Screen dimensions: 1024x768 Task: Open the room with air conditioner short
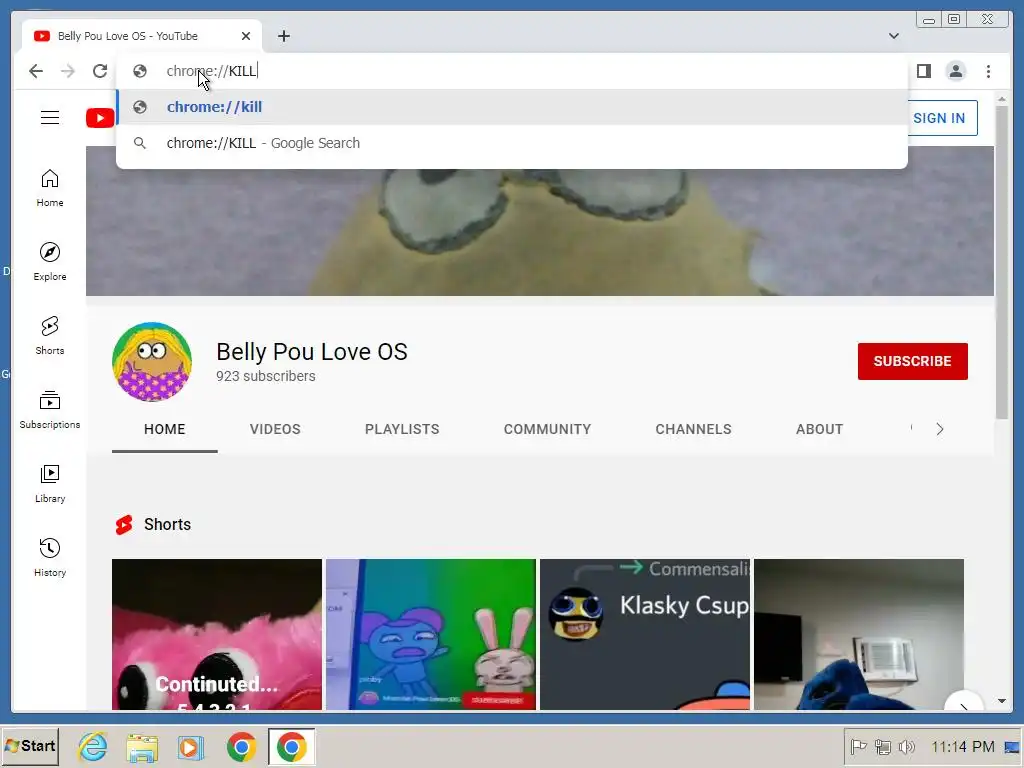859,634
